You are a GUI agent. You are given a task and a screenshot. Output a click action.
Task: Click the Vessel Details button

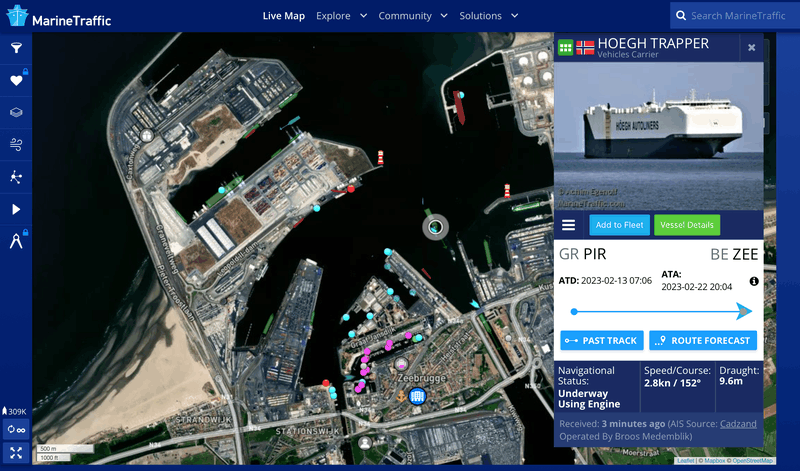(x=687, y=225)
